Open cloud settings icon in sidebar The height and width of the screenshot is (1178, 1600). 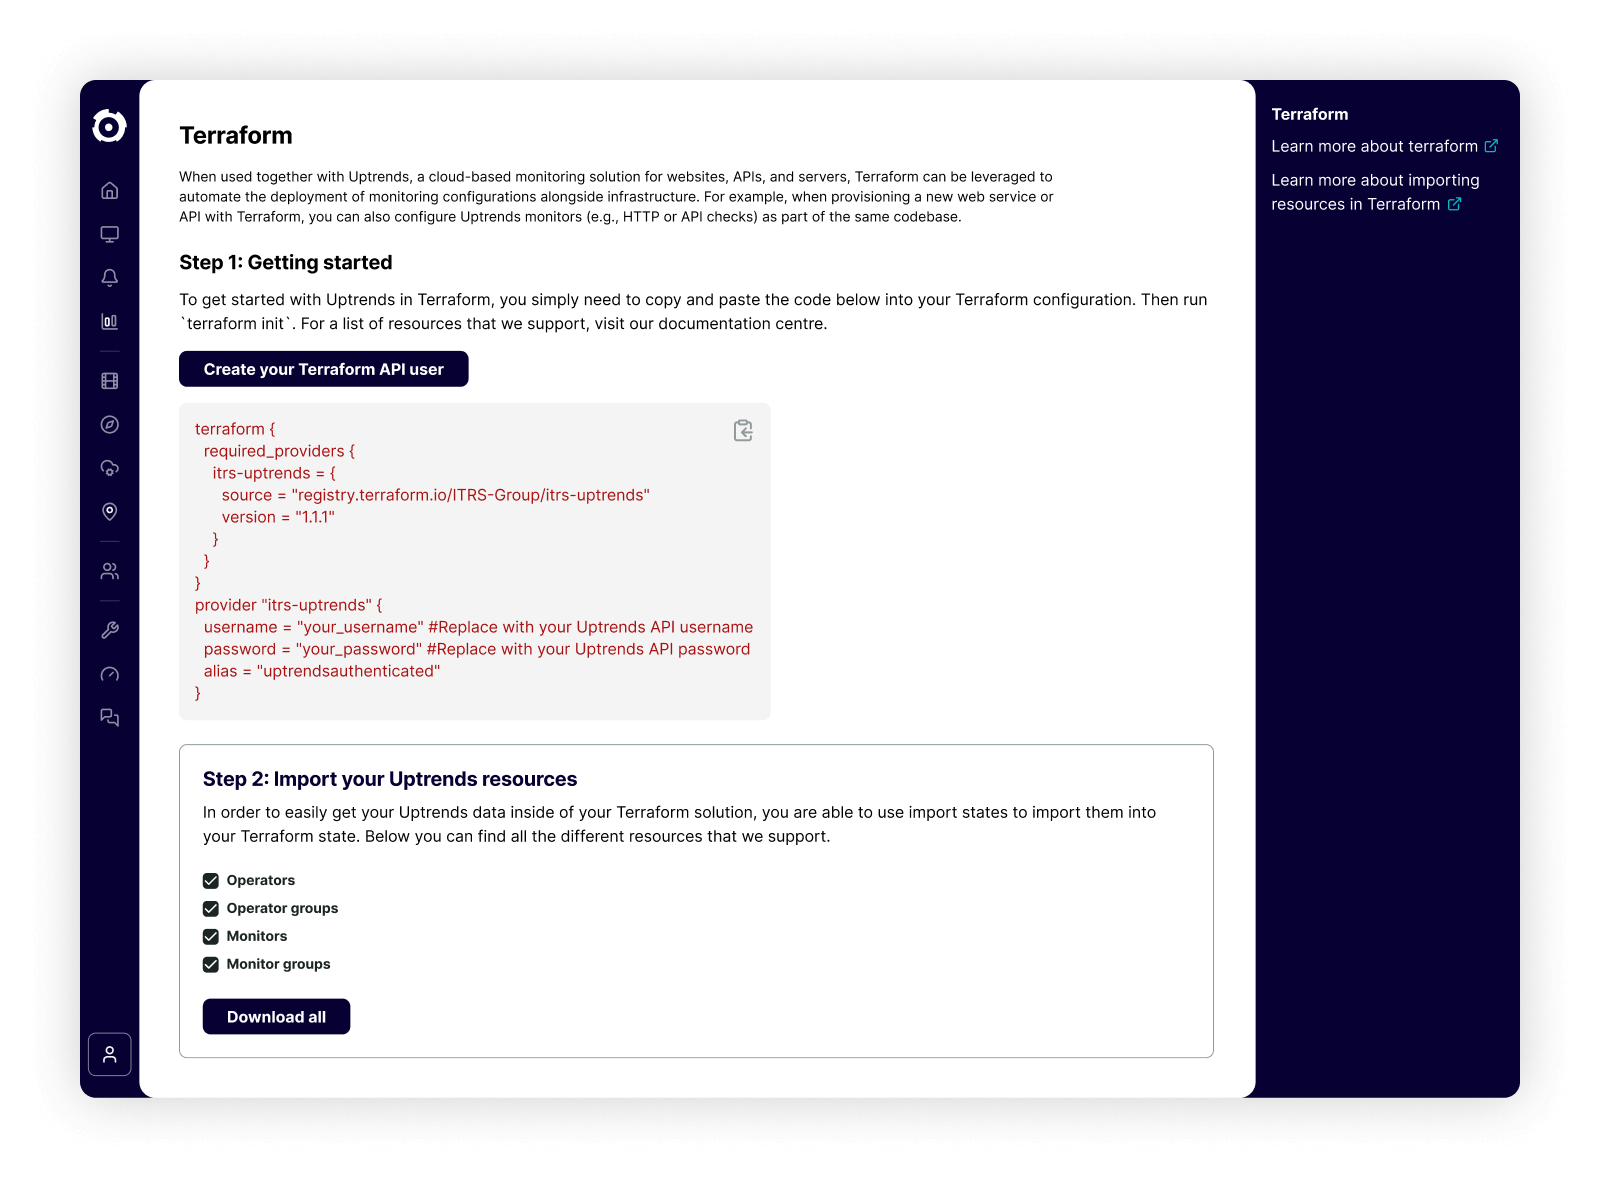click(x=110, y=467)
